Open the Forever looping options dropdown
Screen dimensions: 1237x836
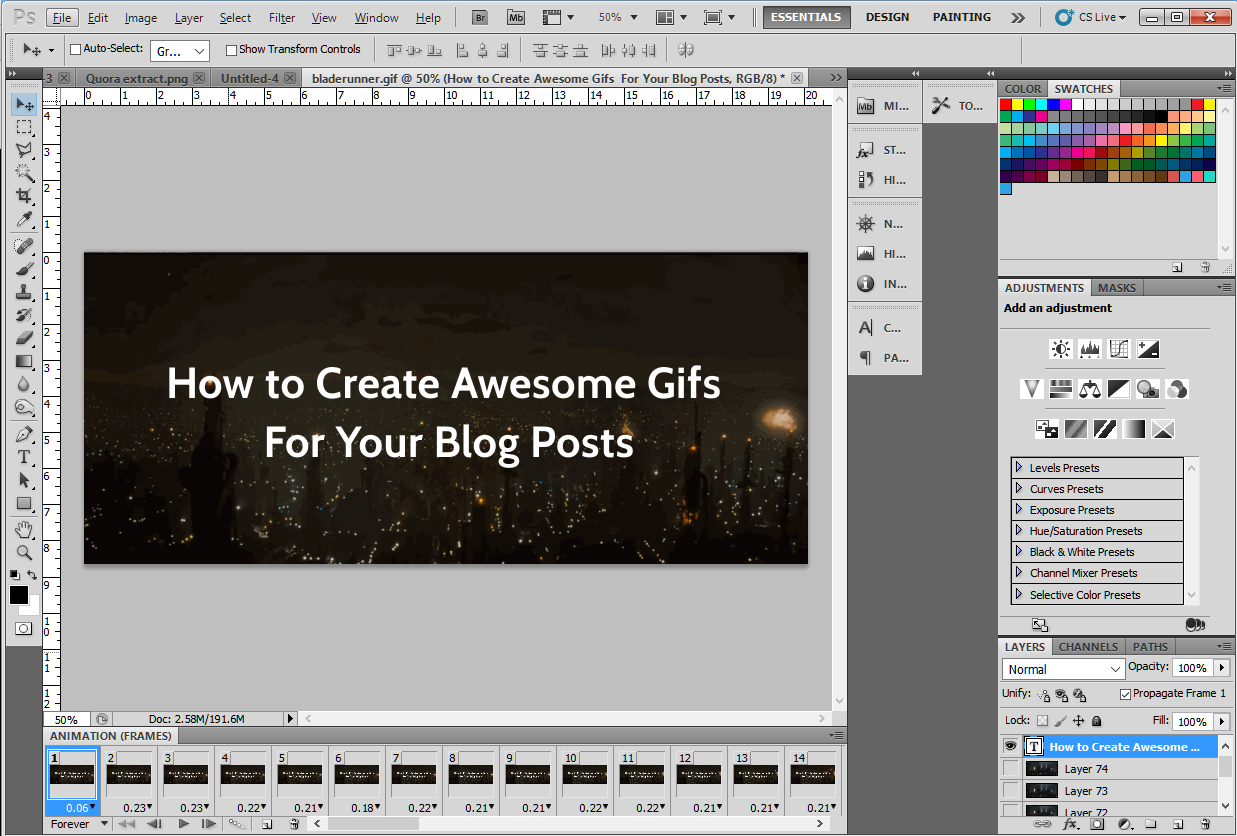click(79, 824)
